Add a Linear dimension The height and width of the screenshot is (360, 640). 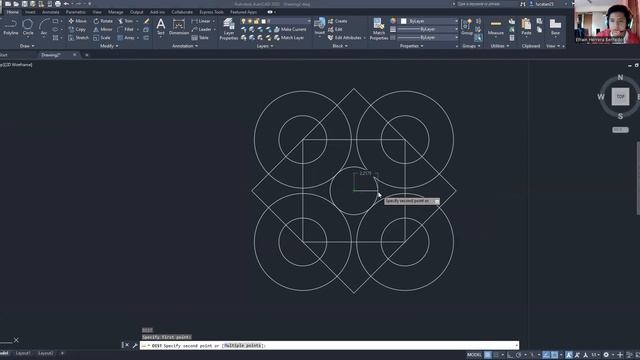point(201,21)
